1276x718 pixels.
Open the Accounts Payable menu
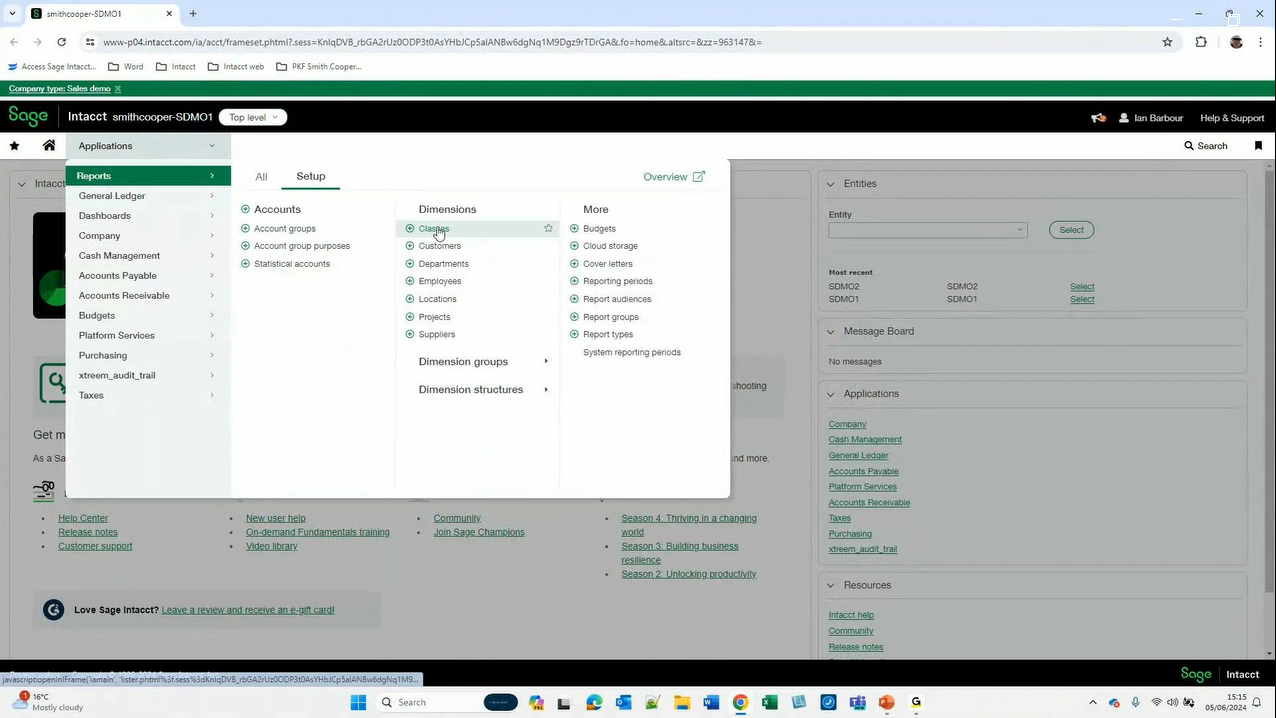pos(148,276)
